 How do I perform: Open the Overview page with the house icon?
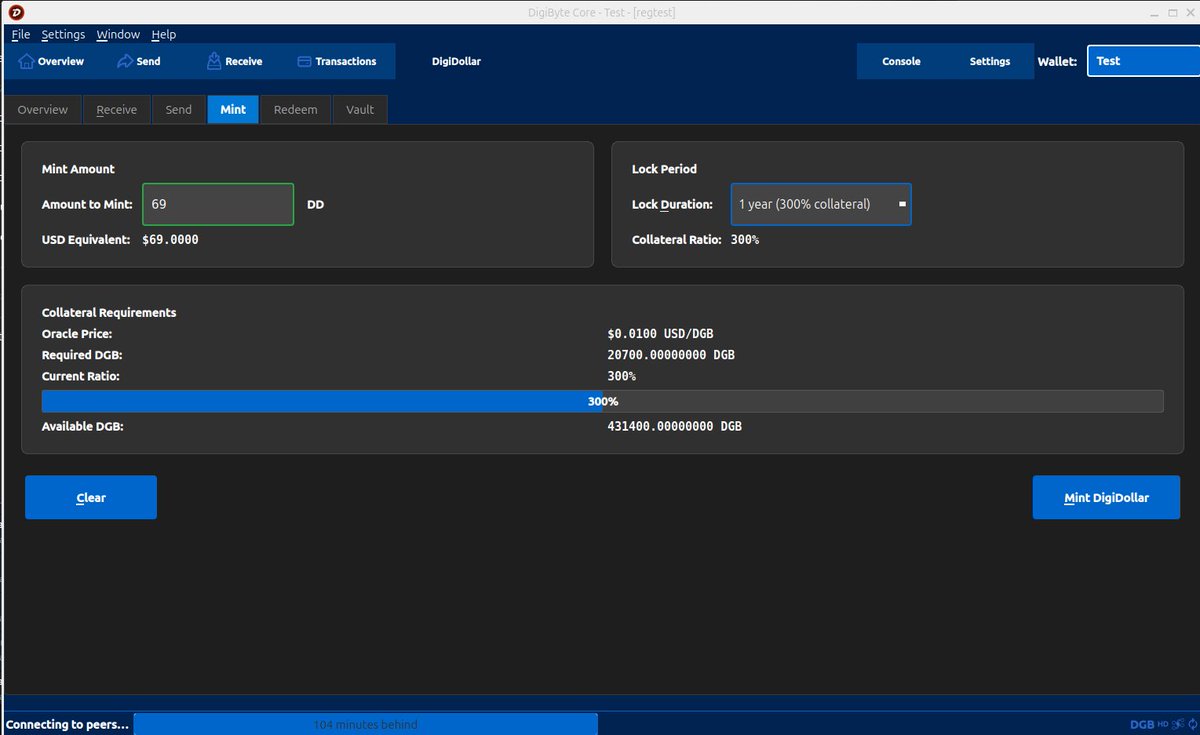coord(50,61)
